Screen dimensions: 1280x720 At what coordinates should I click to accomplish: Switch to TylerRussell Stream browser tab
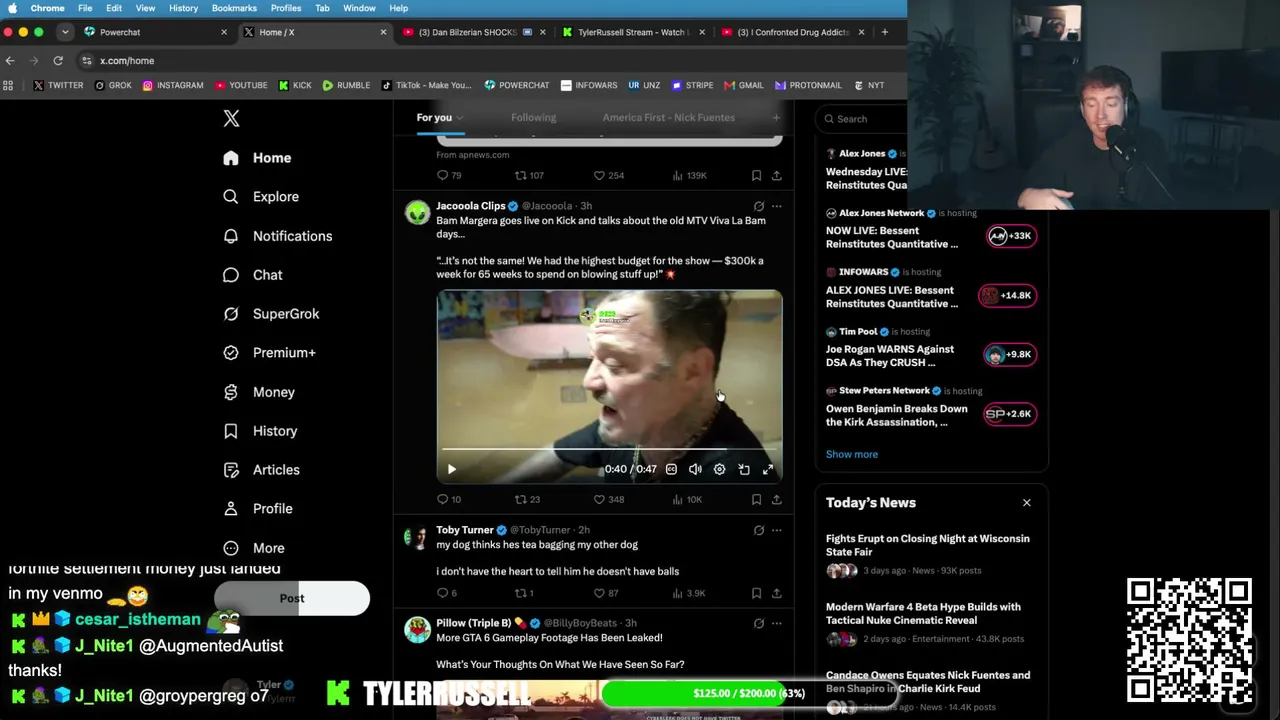tap(633, 32)
